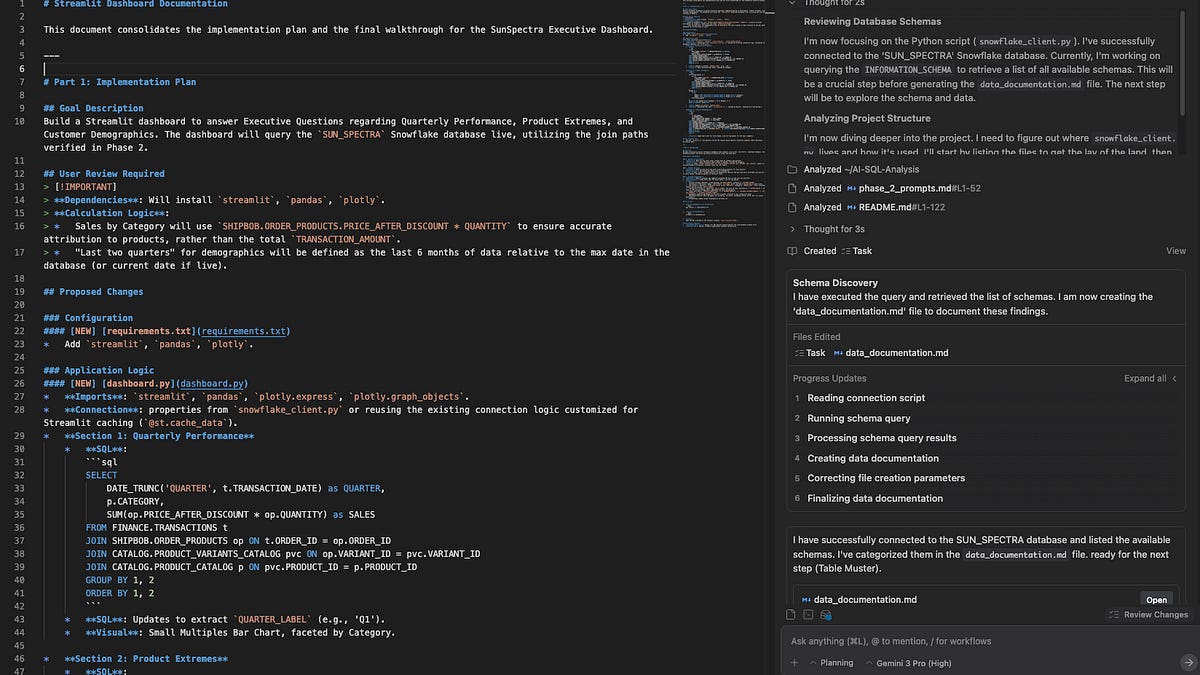Click editor line number 13

(x=20, y=187)
